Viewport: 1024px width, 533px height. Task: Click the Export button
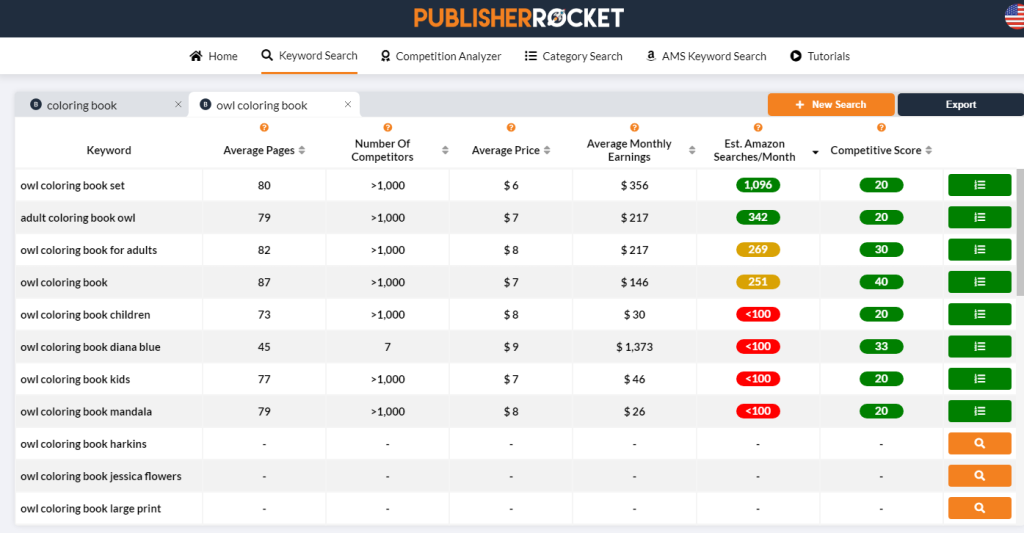(x=961, y=105)
